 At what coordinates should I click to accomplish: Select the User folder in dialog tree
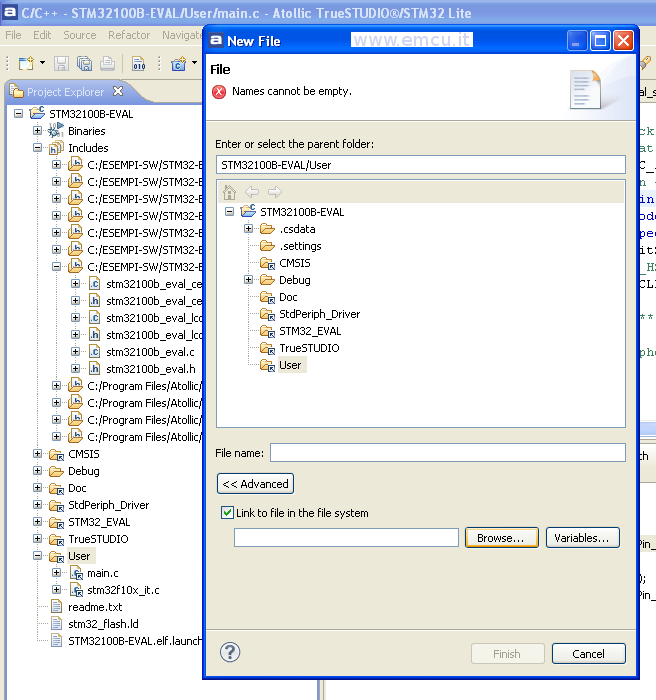point(290,365)
